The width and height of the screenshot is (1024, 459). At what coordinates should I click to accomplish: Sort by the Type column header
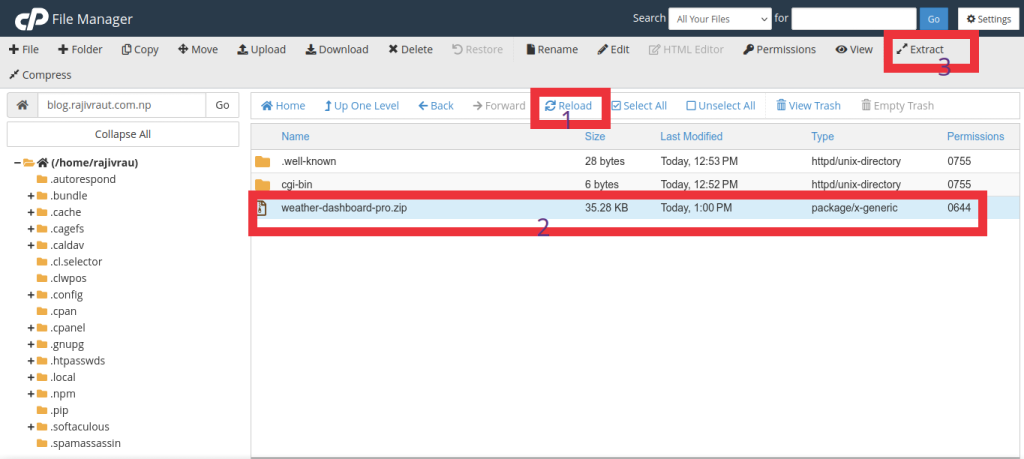coord(823,136)
